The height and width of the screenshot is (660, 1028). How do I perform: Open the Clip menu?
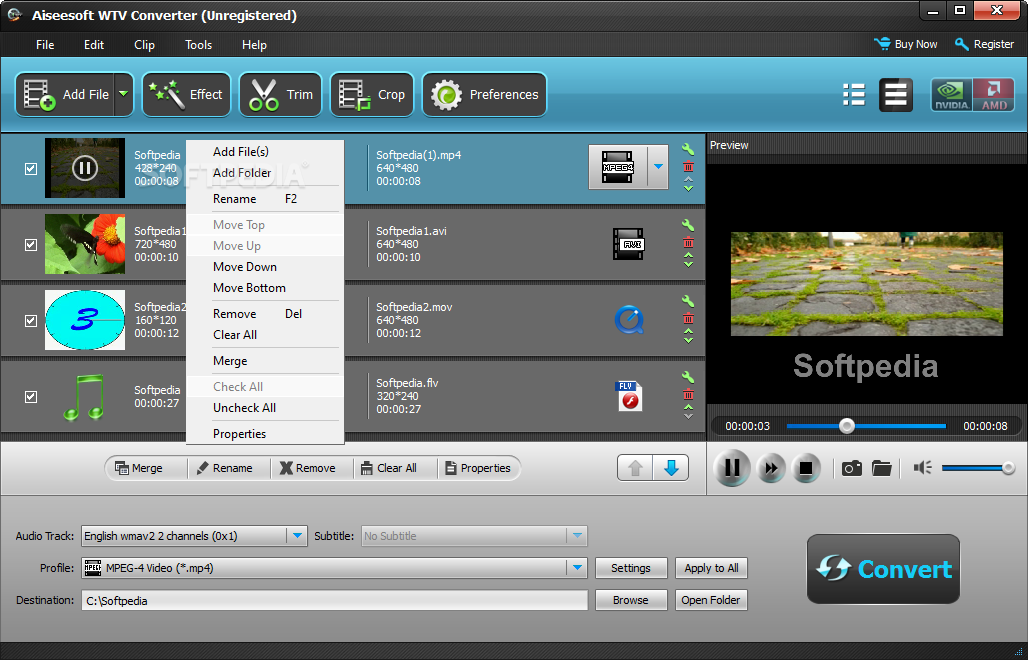[x=144, y=45]
